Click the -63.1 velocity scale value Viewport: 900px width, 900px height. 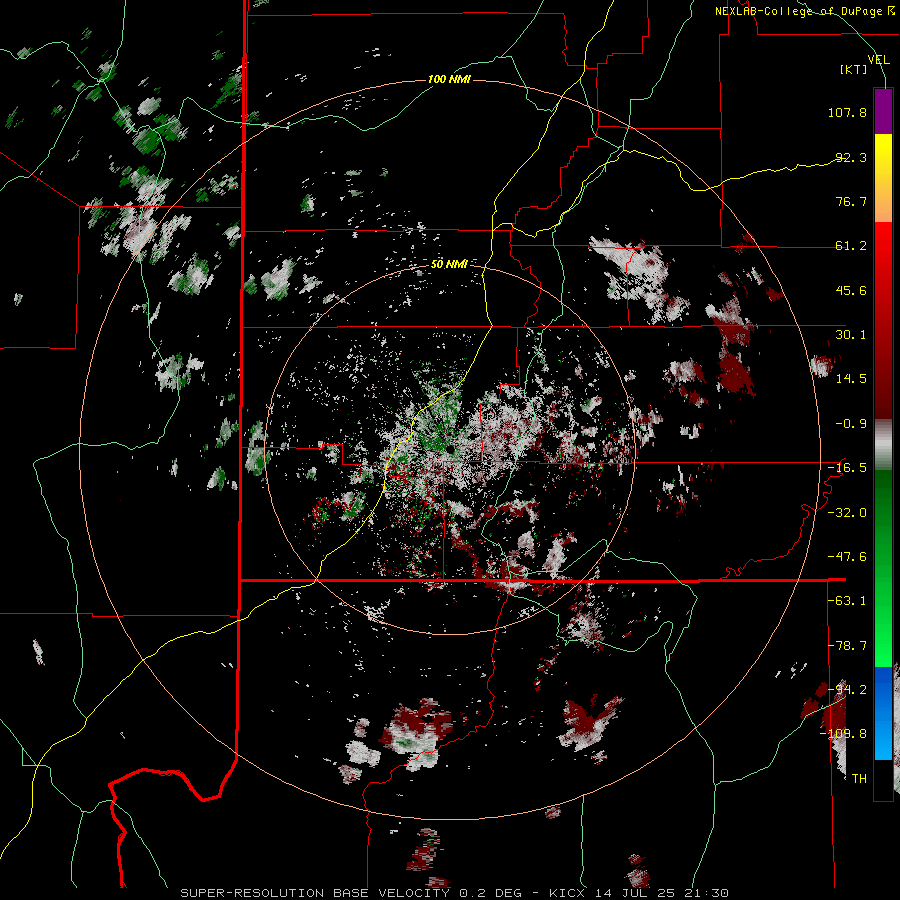847,601
